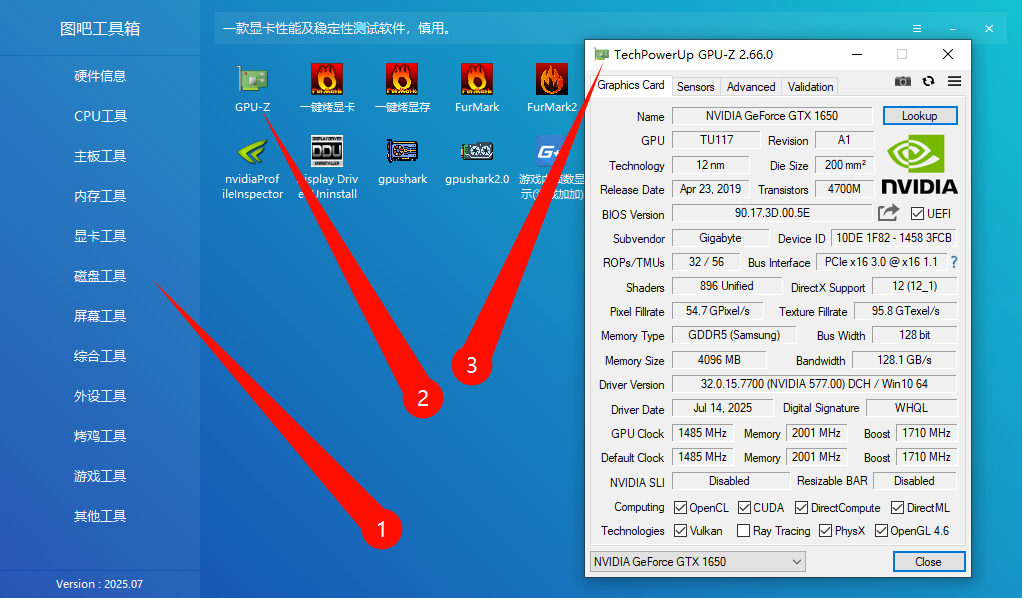The width and height of the screenshot is (1022, 598).
Task: Click the Bus Interface question mark
Action: pyautogui.click(x=954, y=262)
